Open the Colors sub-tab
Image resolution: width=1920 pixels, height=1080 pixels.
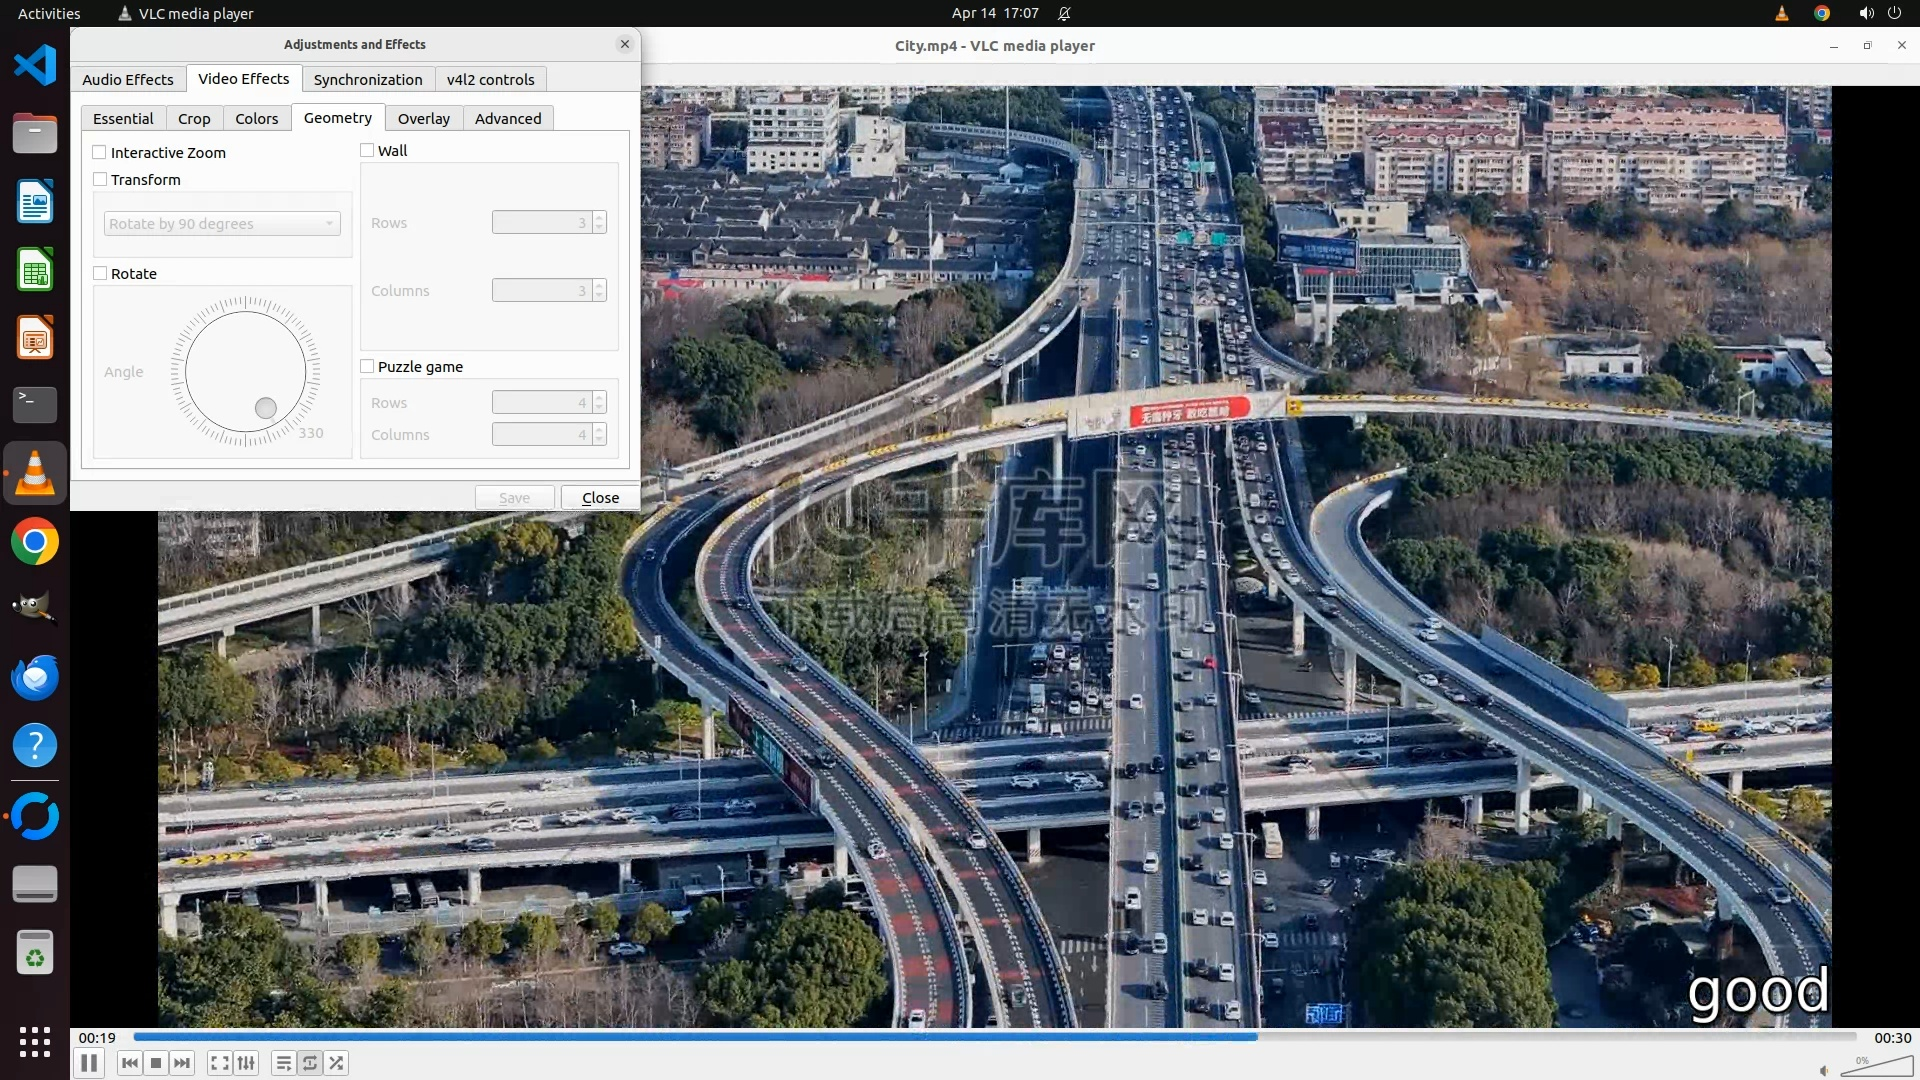(256, 119)
